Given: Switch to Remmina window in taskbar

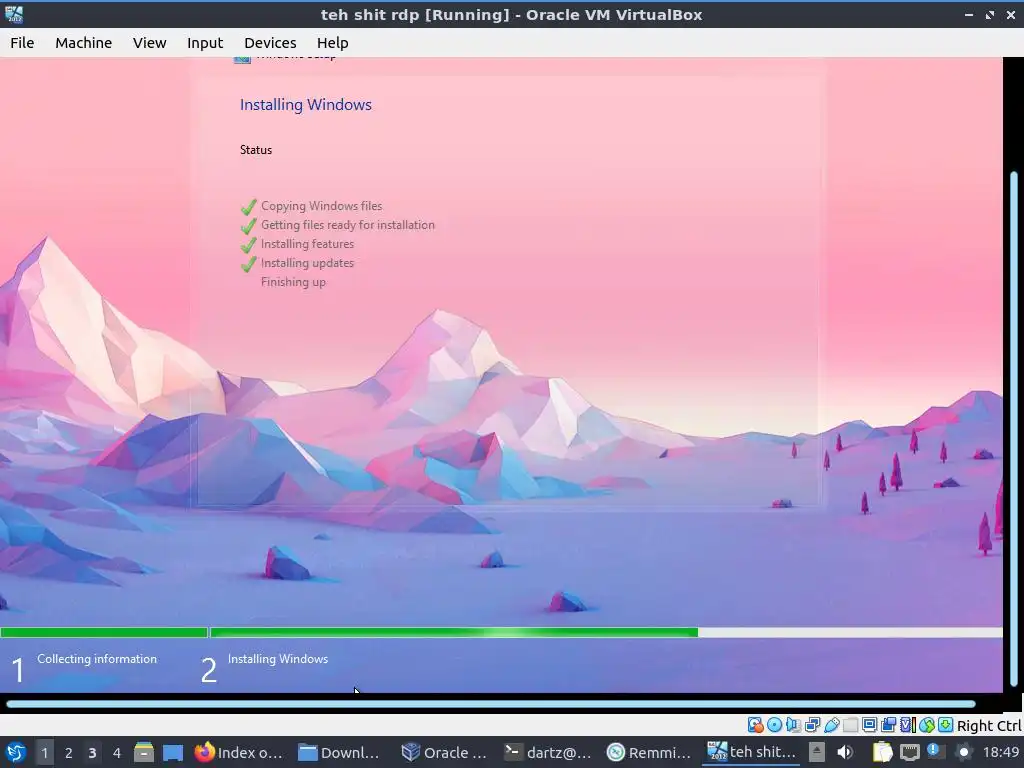Looking at the screenshot, I should (x=649, y=752).
